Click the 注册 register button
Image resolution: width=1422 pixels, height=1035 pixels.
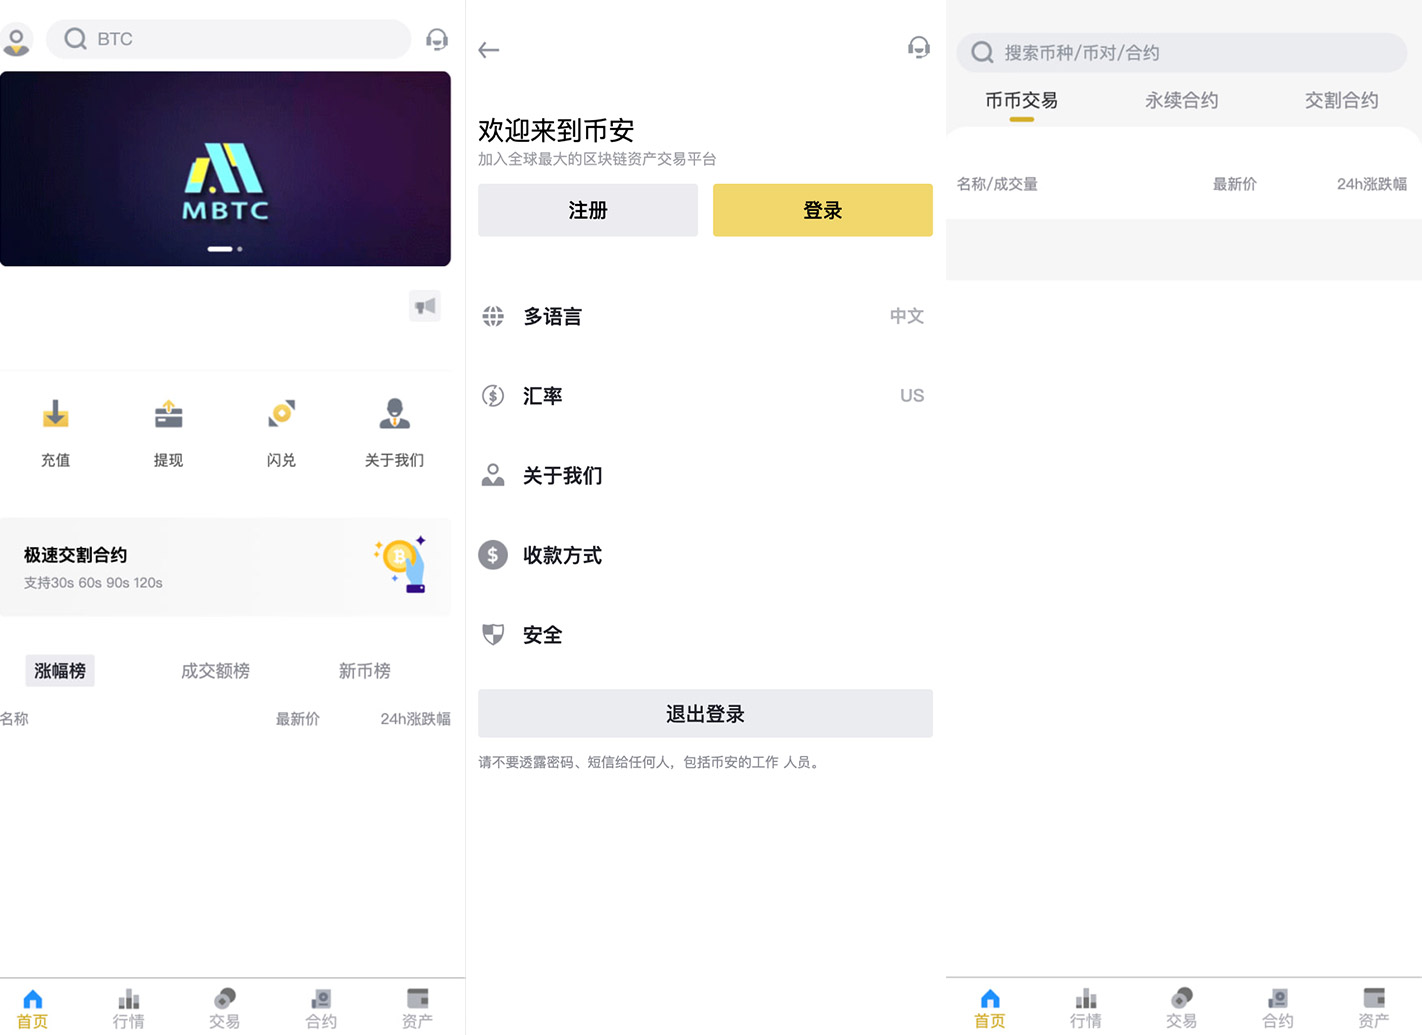point(588,210)
